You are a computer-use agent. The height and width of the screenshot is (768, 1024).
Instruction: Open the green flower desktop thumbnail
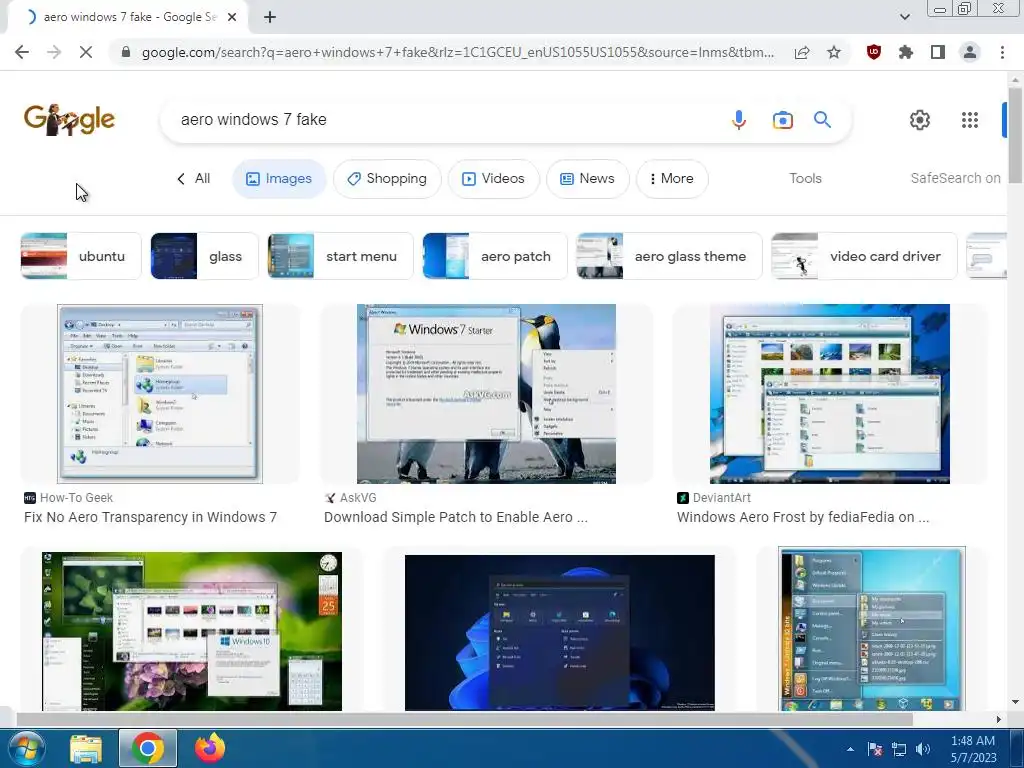[192, 631]
